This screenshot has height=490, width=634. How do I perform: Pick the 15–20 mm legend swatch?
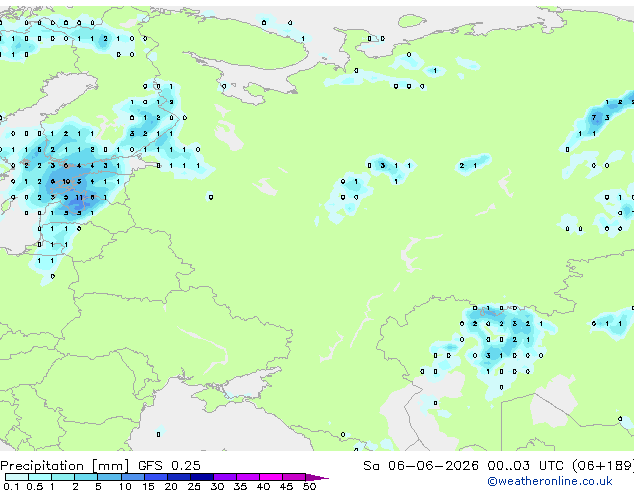pyautogui.click(x=156, y=477)
